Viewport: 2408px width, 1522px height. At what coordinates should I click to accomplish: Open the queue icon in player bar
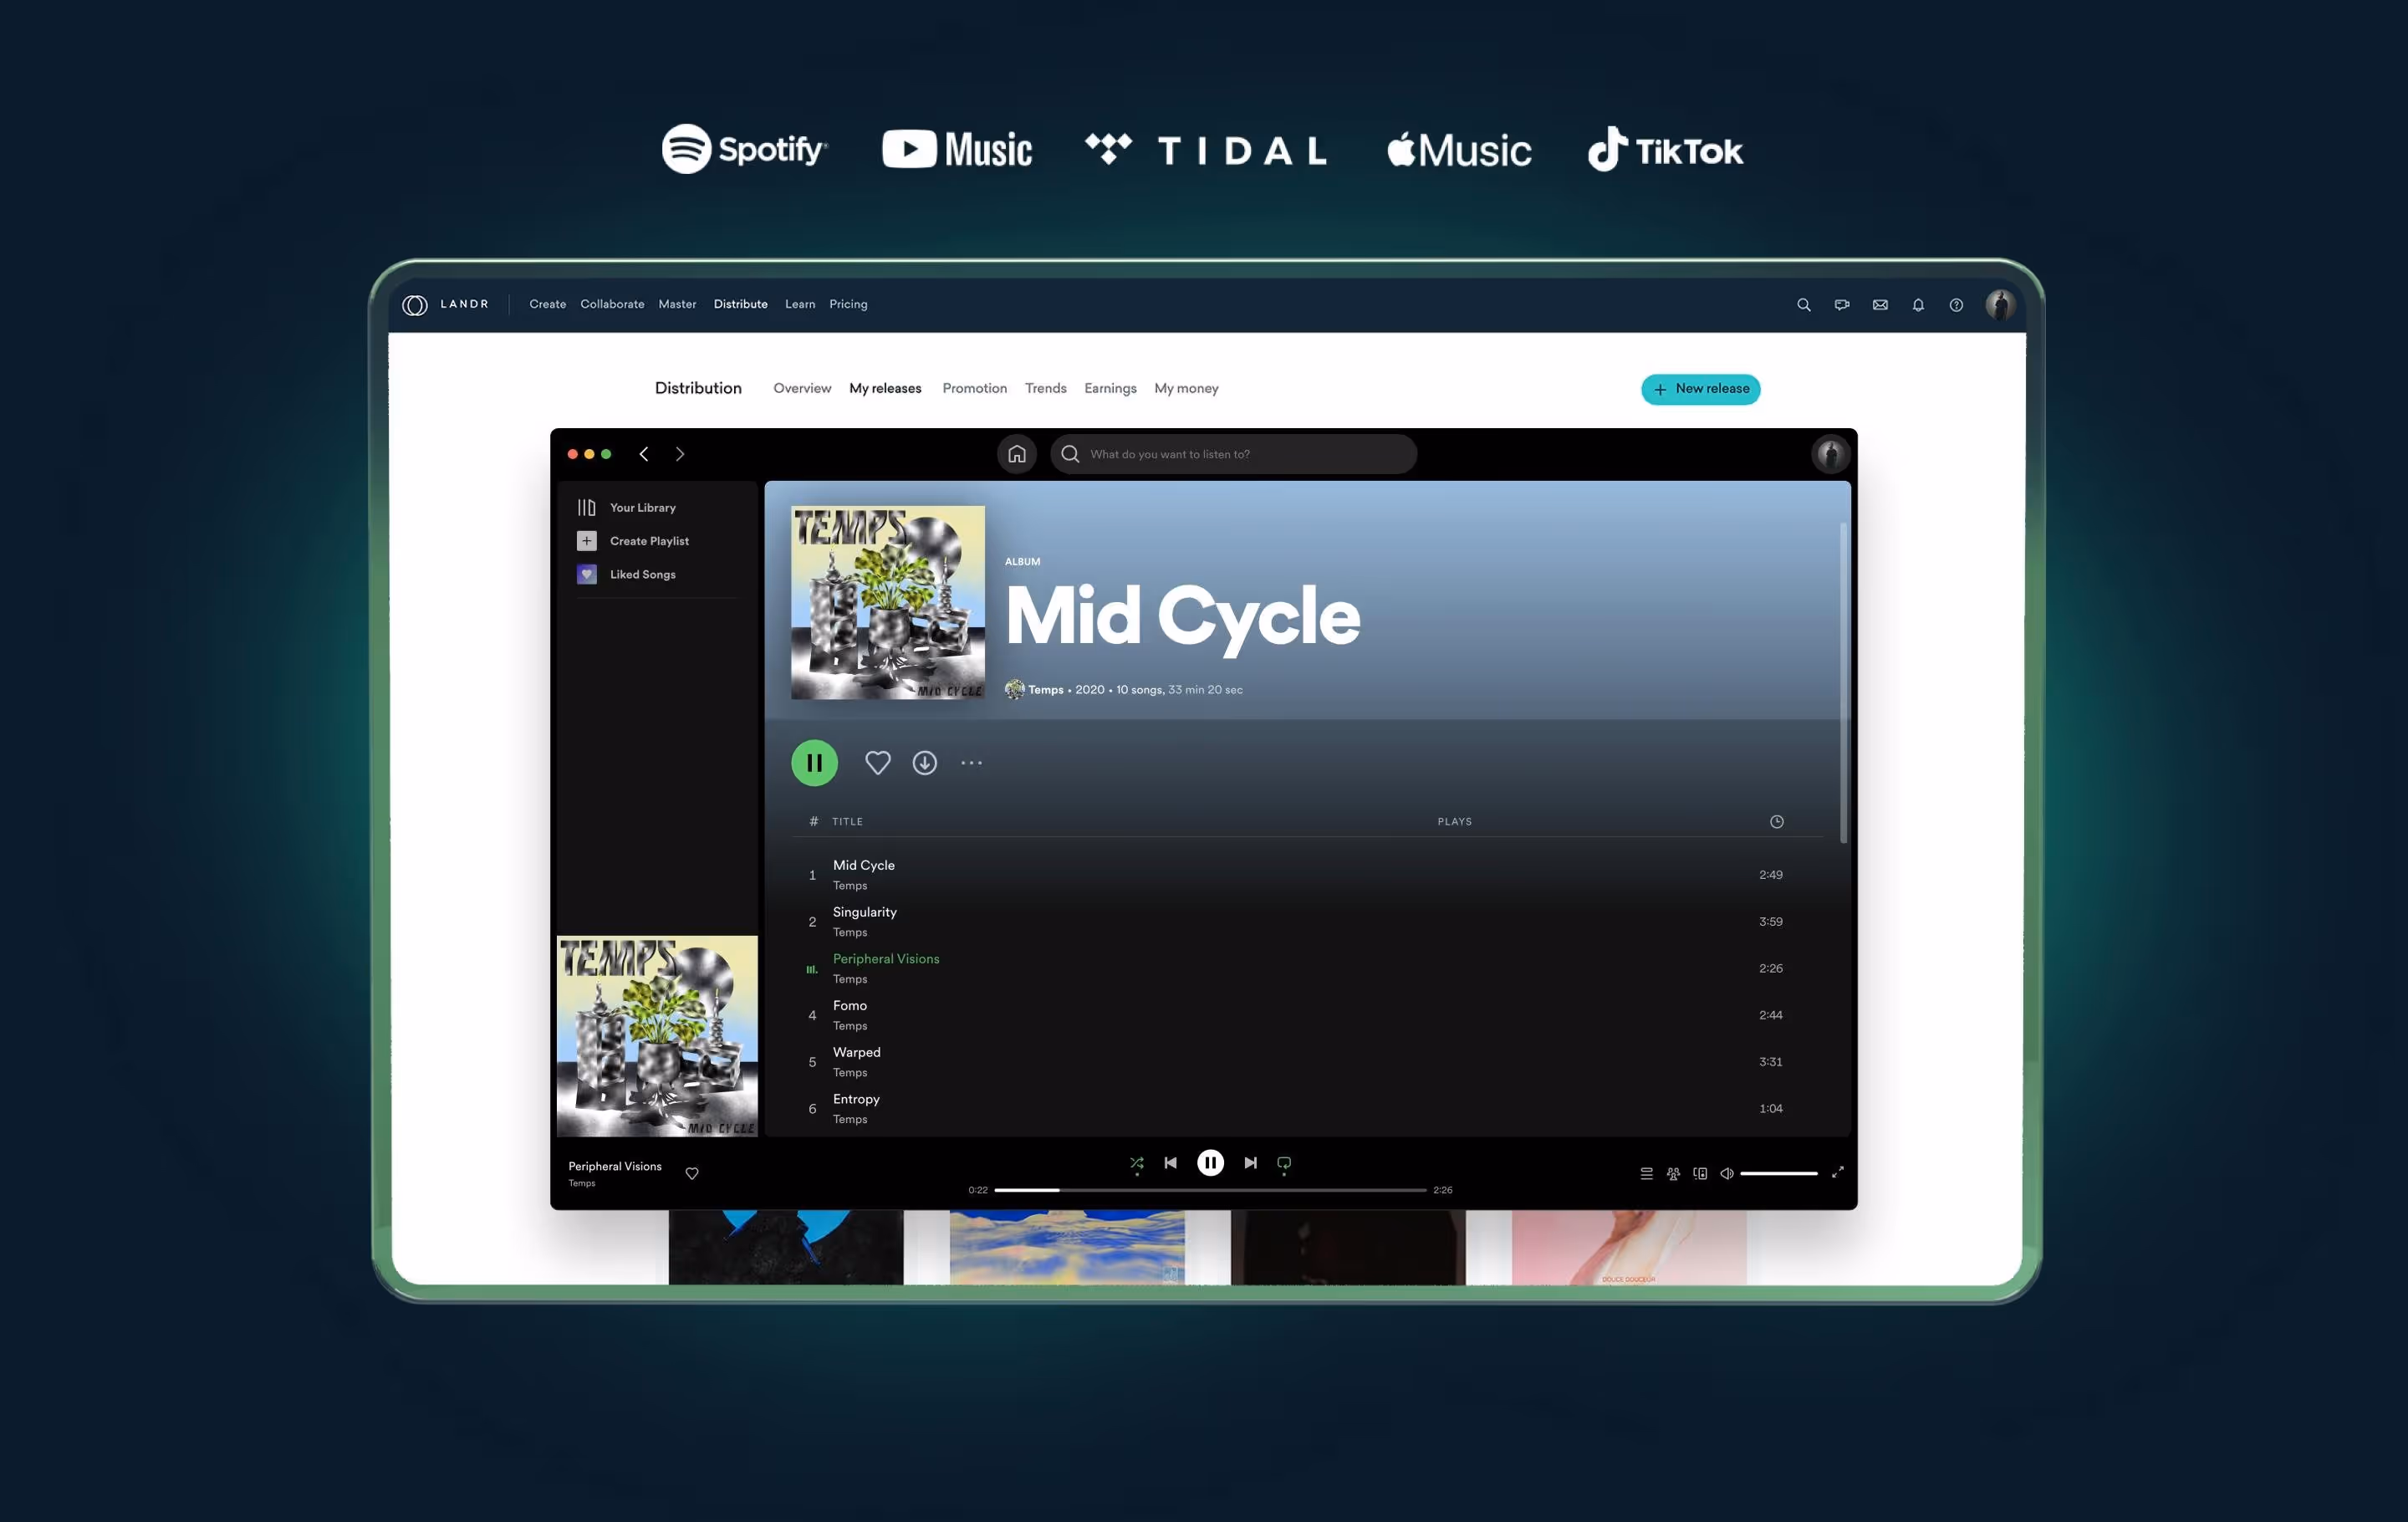[x=1646, y=1173]
